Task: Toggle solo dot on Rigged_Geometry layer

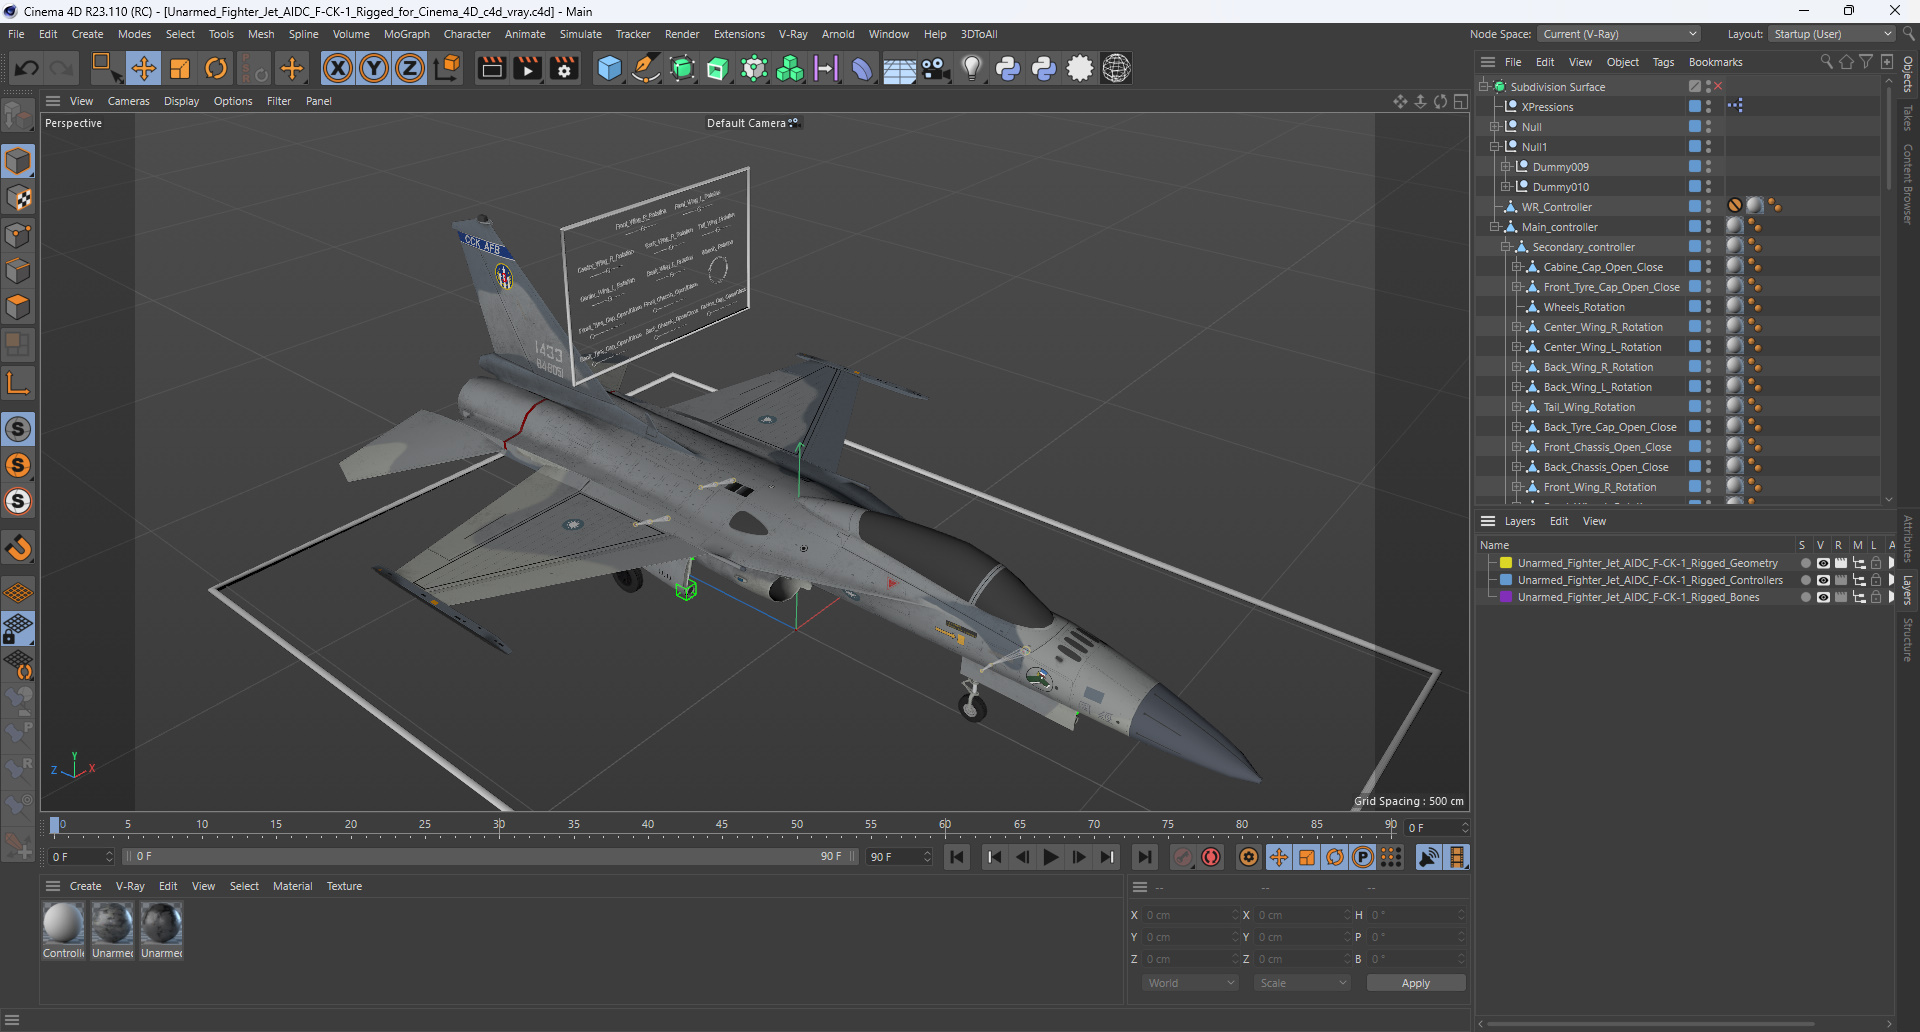Action: (x=1805, y=563)
